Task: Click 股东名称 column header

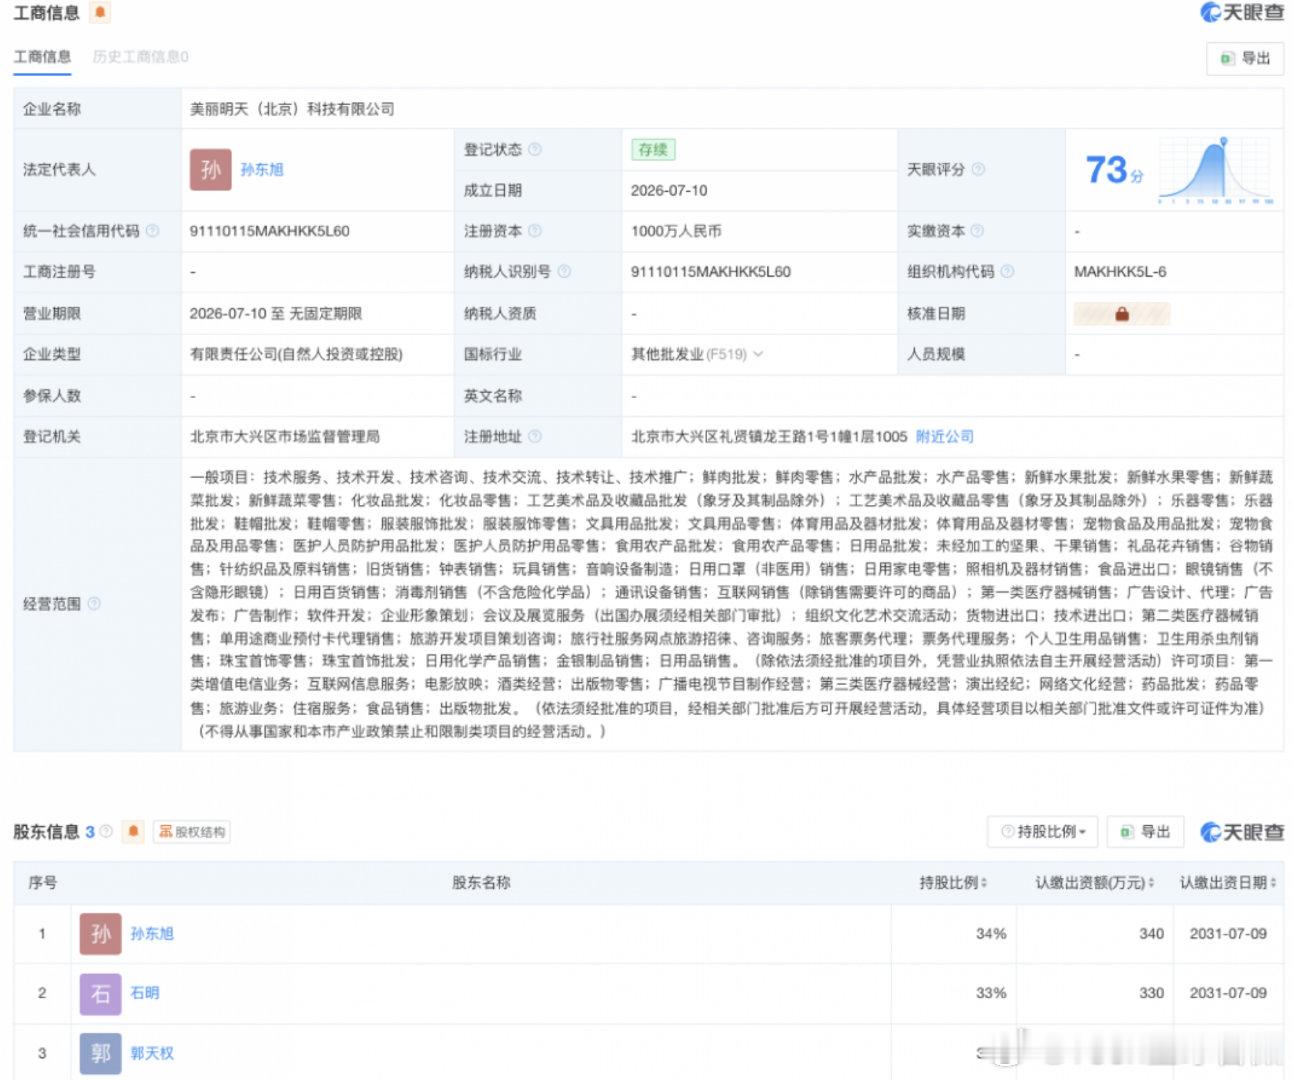Action: (481, 882)
